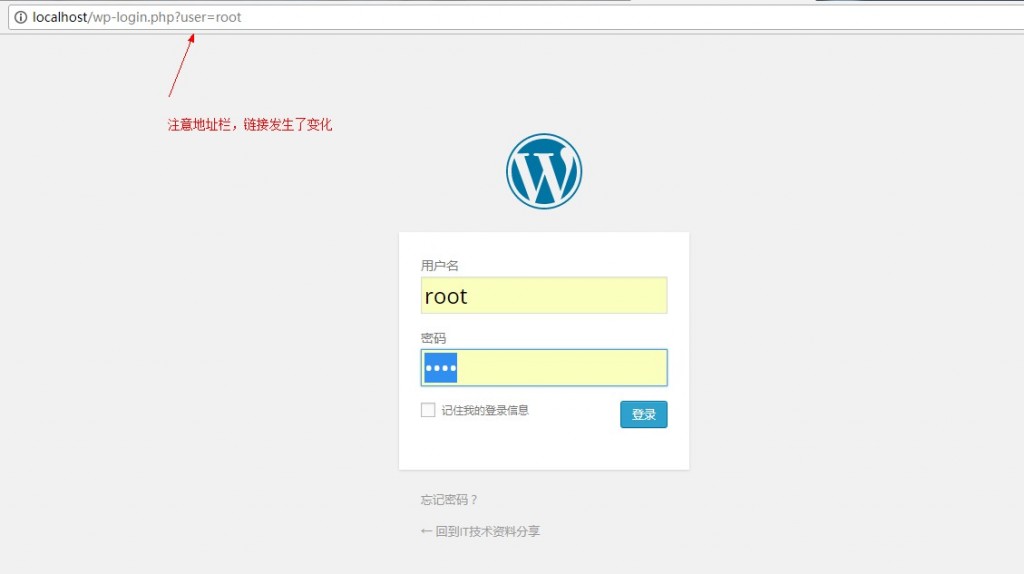The width and height of the screenshot is (1024, 574).
Task: Click the 密码 label text
Action: 433,338
